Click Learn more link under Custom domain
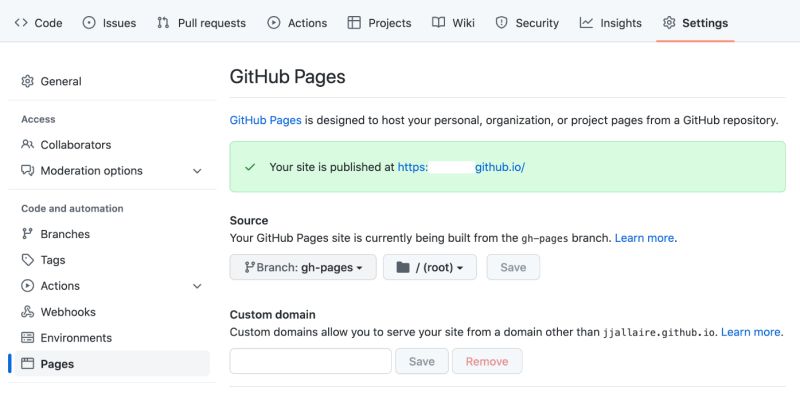Screen dimensions: 800x393 pos(751,332)
